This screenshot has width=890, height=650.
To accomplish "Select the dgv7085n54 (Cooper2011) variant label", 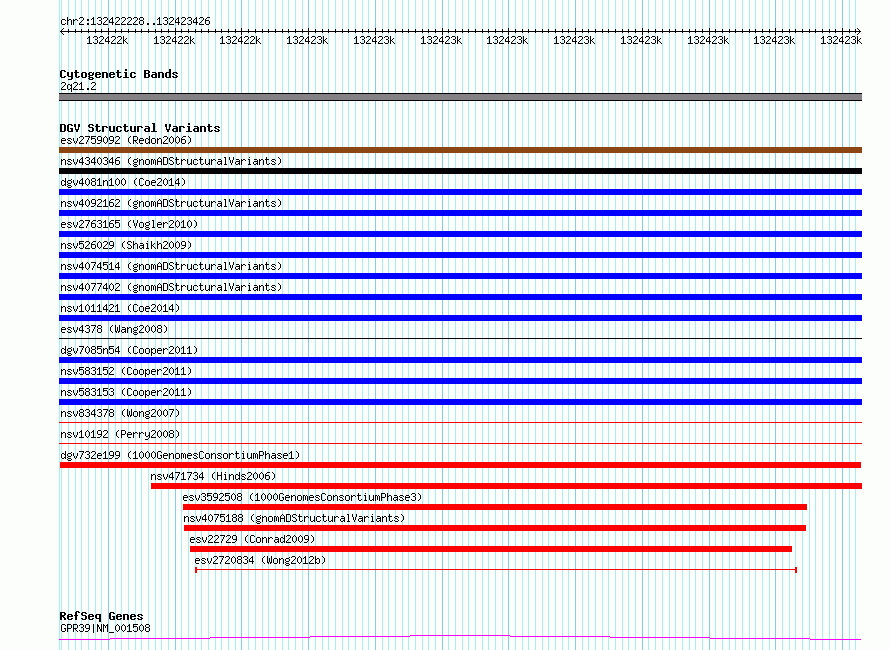I will pyautogui.click(x=129, y=350).
